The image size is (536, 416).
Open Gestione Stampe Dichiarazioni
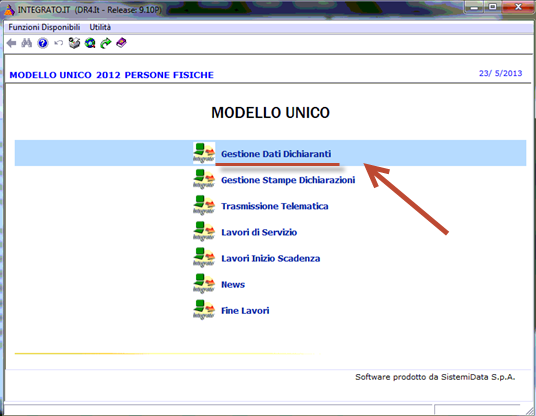pyautogui.click(x=288, y=180)
